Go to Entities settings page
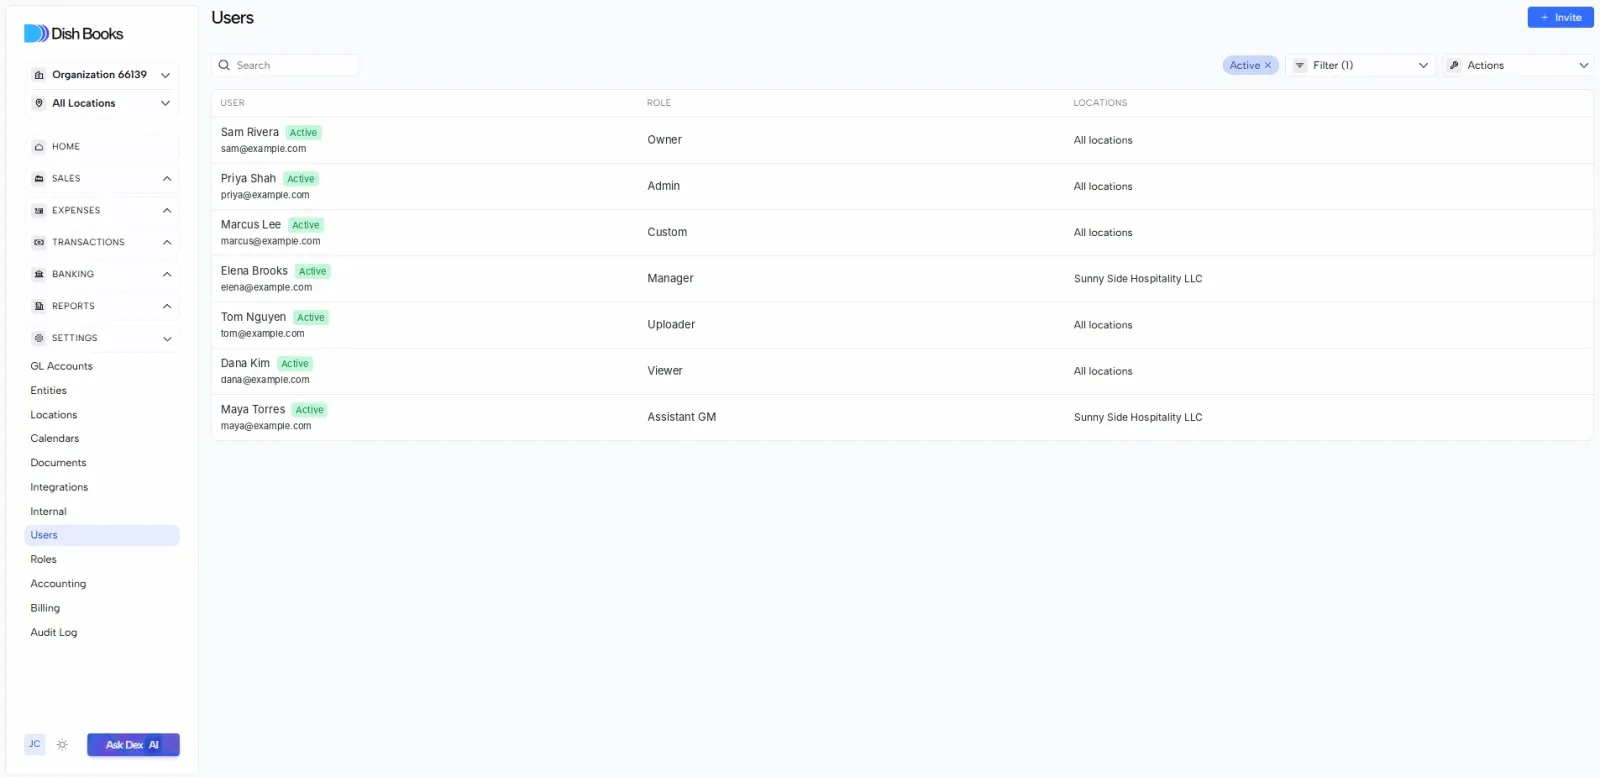This screenshot has width=1600, height=777. coord(102,391)
